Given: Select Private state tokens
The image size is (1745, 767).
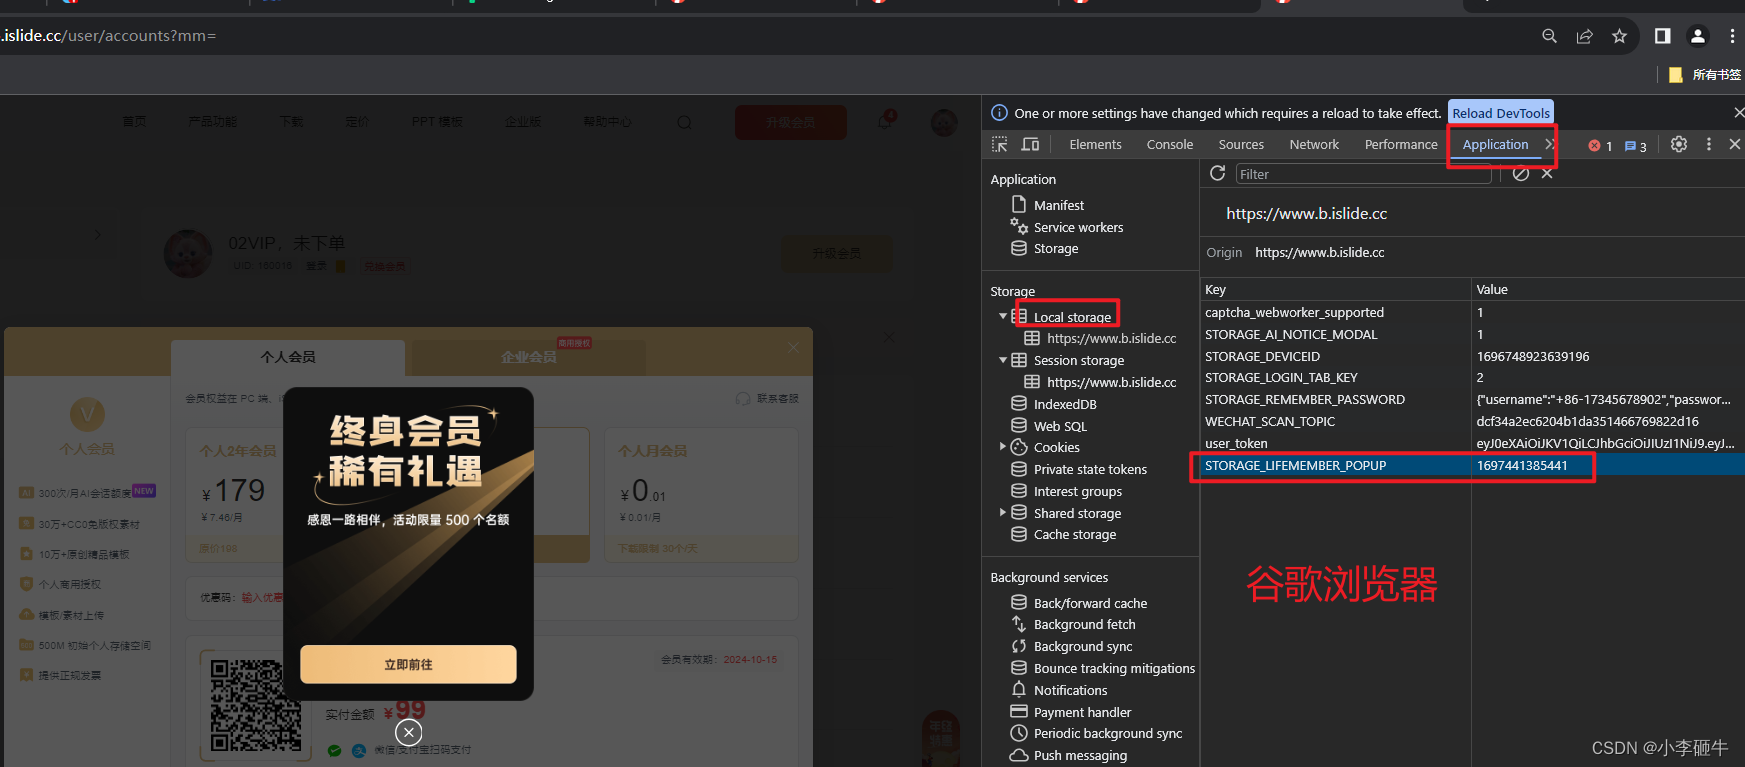Looking at the screenshot, I should pos(1089,469).
